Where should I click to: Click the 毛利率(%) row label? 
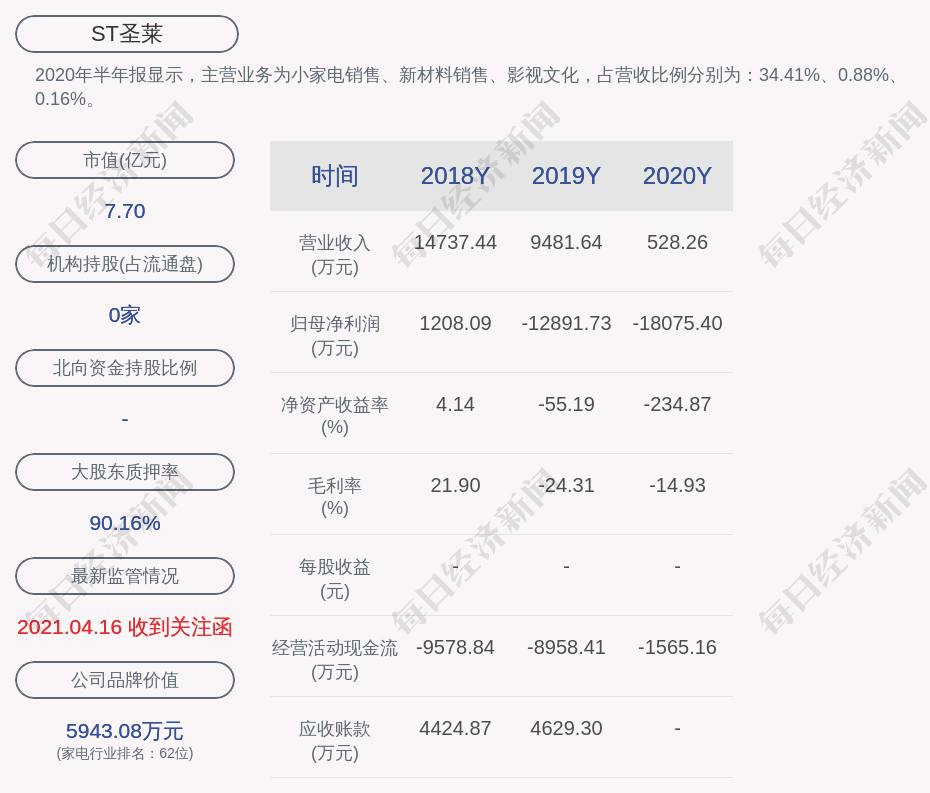click(335, 497)
